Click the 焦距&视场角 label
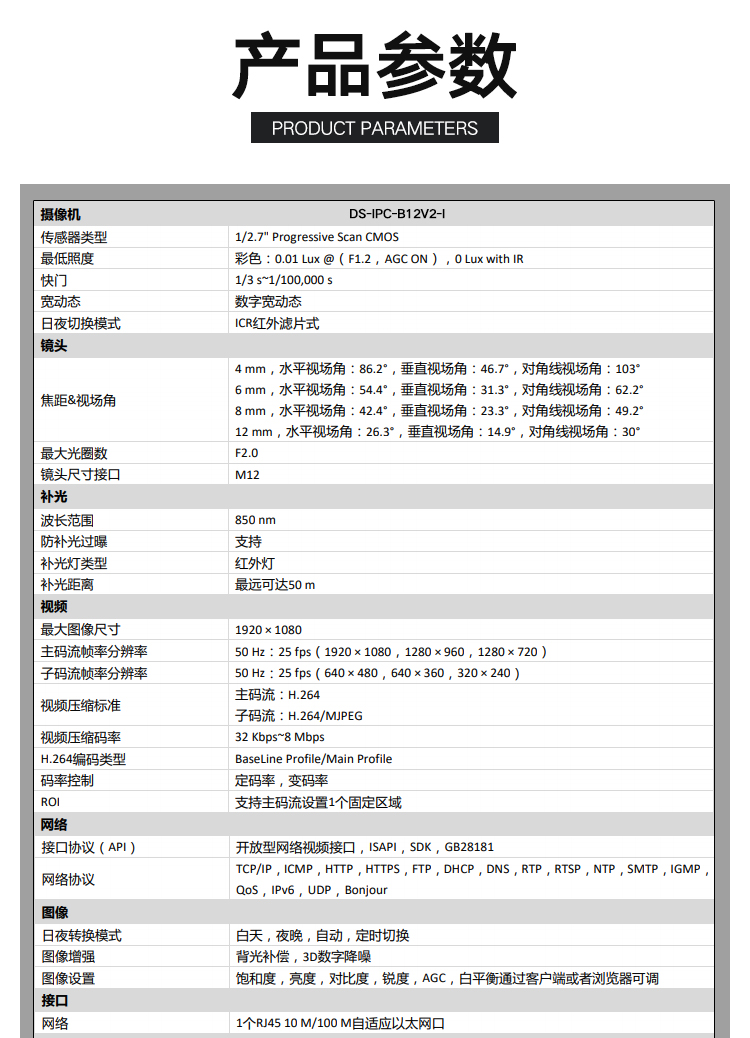This screenshot has width=750, height=1038. point(78,401)
